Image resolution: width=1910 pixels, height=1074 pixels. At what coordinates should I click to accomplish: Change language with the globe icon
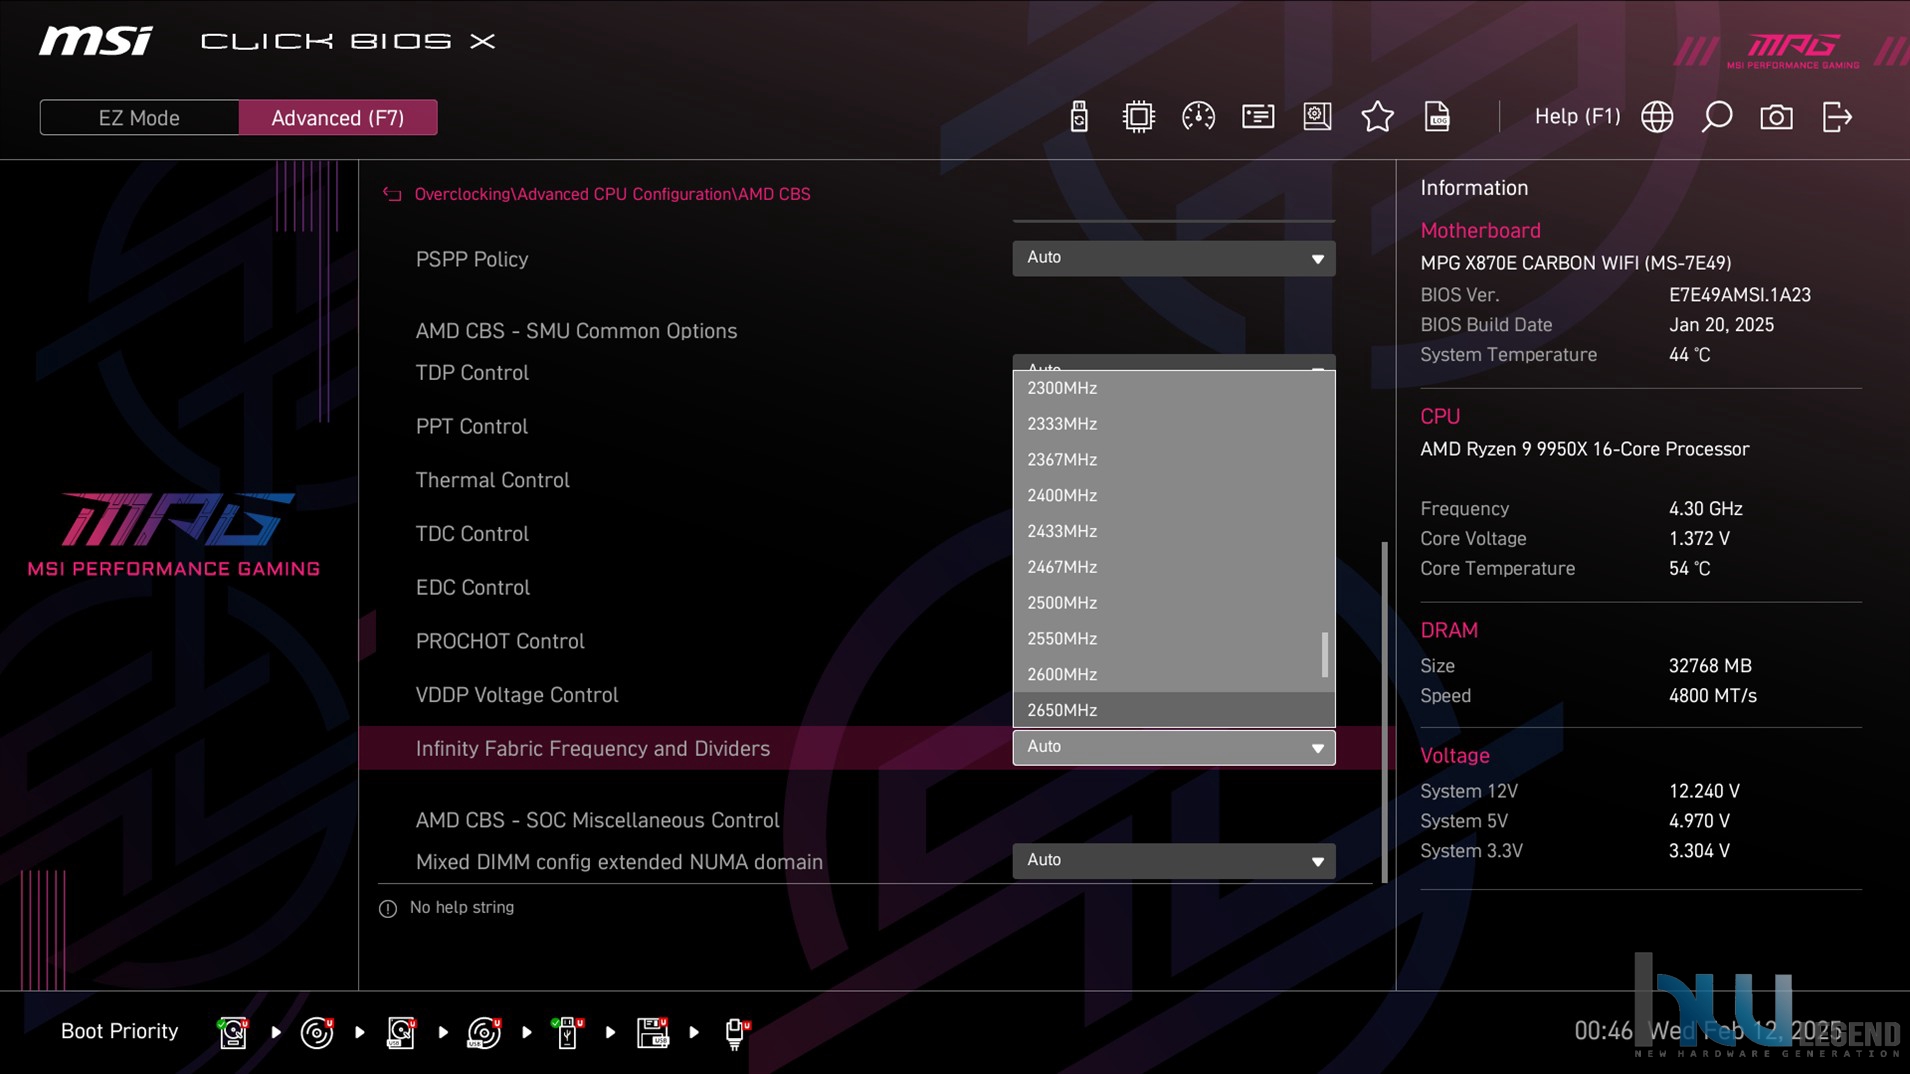(x=1657, y=117)
